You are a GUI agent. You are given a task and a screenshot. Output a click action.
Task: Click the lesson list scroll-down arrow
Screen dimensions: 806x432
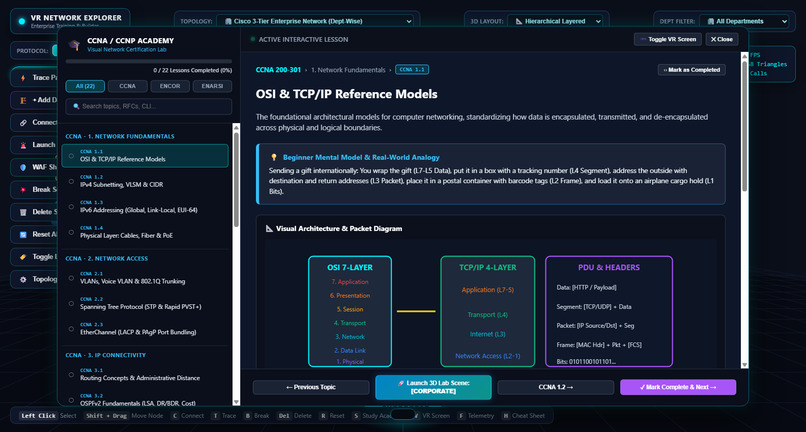pyautogui.click(x=236, y=402)
